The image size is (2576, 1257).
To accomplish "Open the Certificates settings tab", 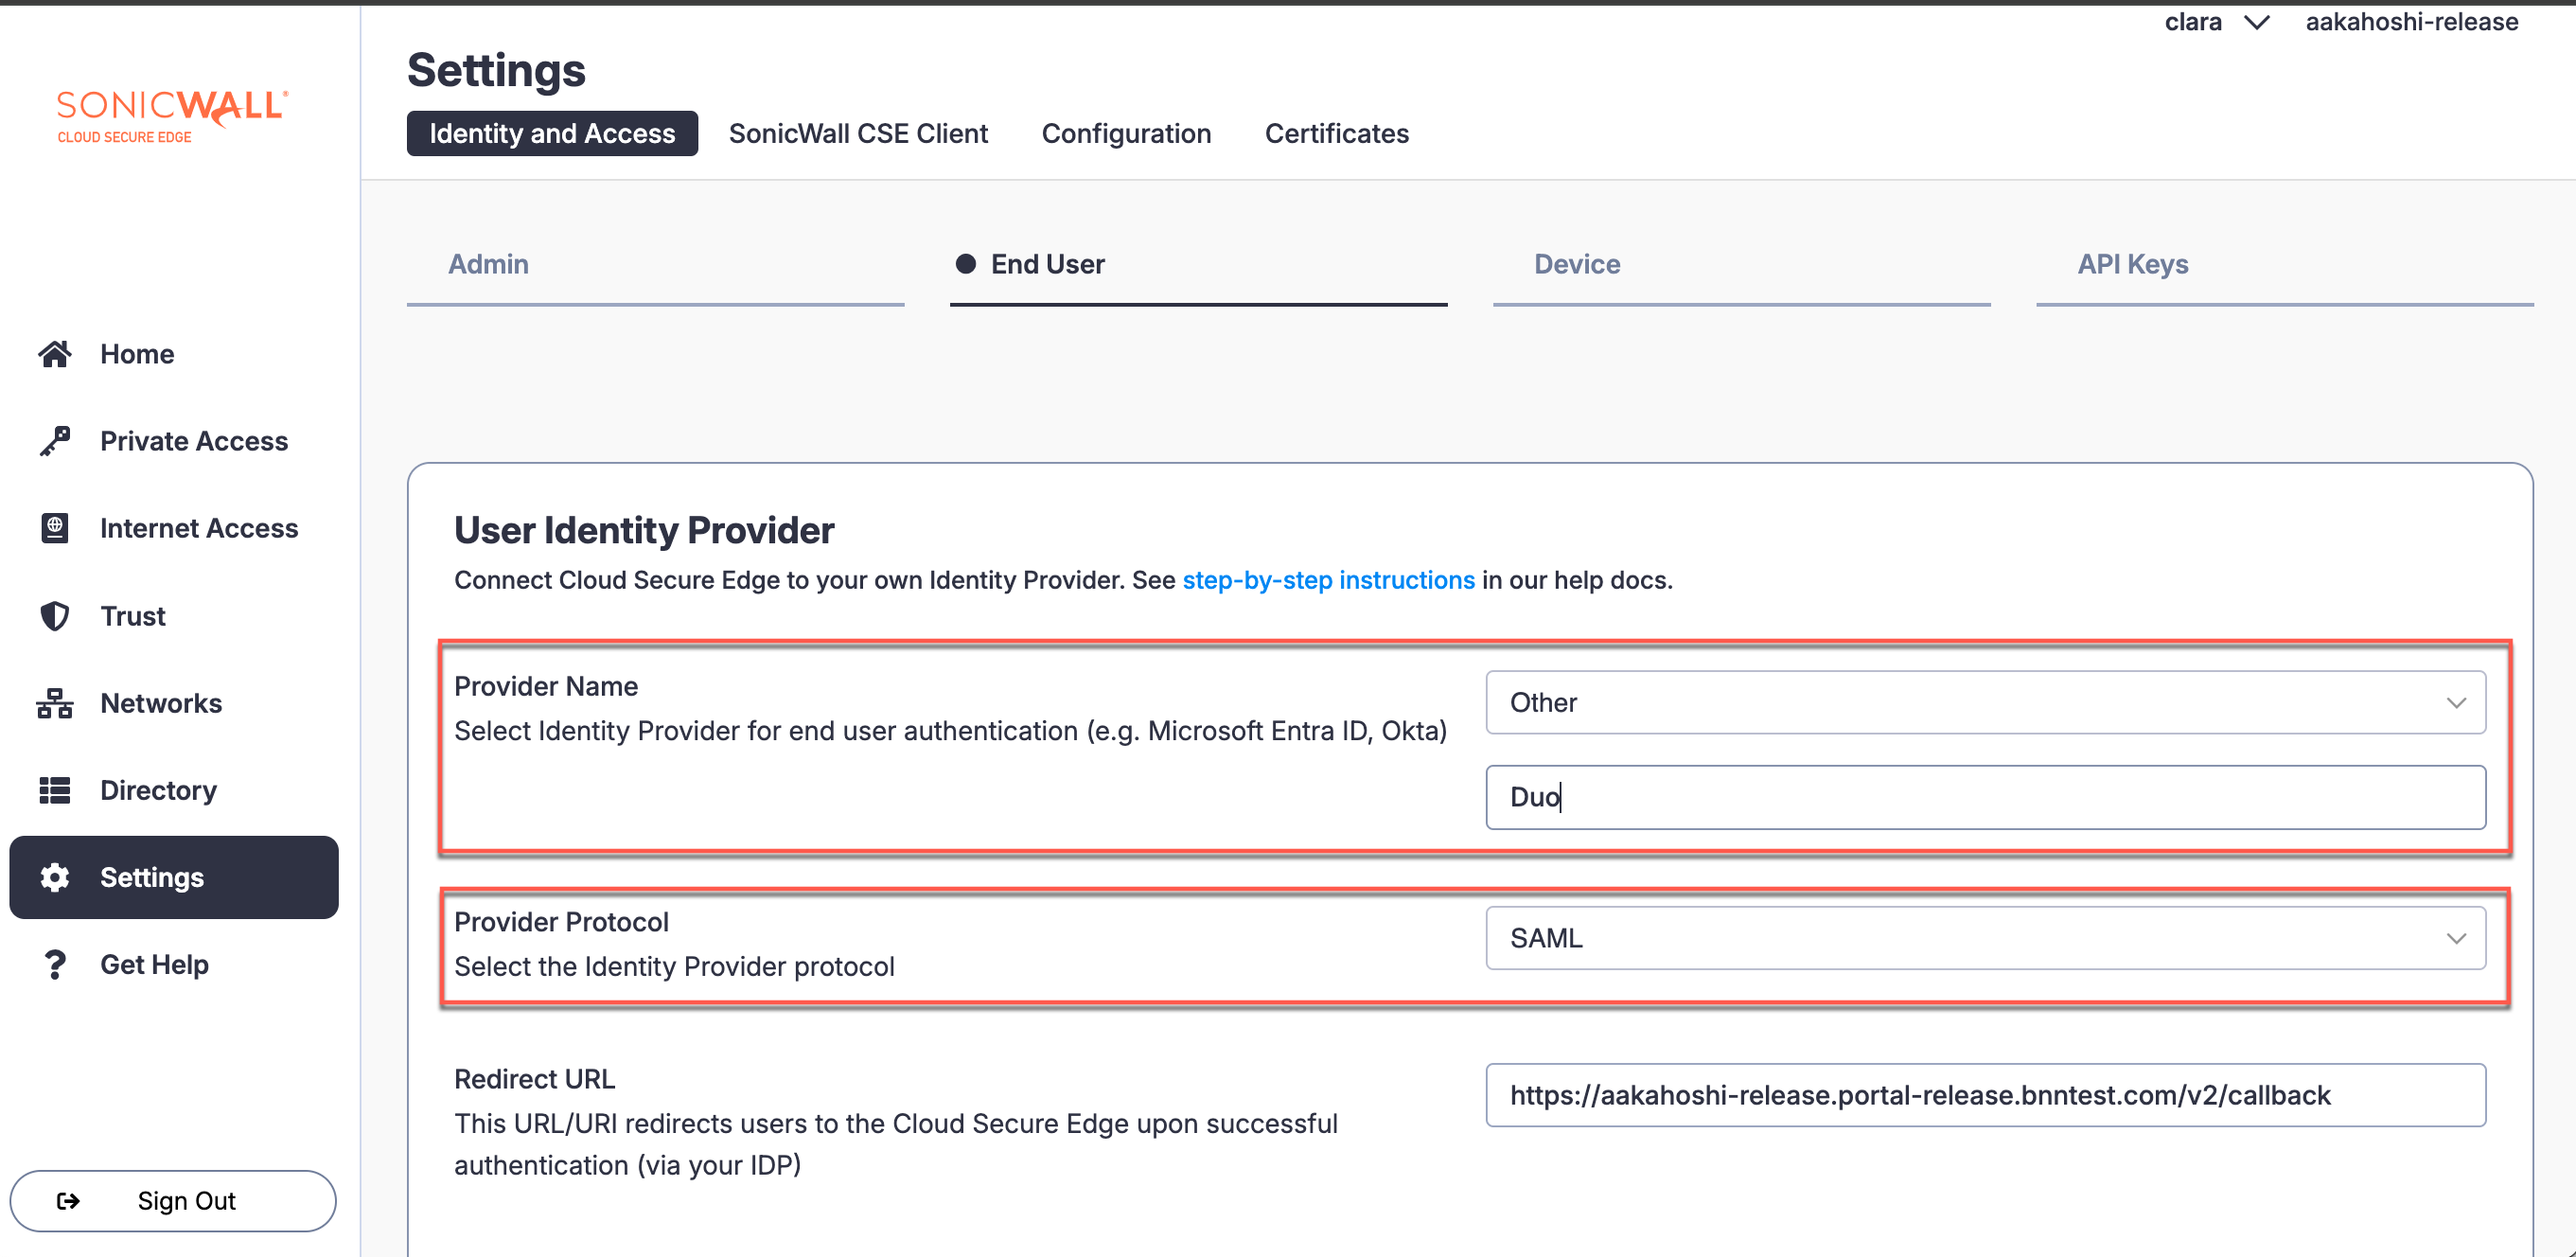I will [1336, 133].
